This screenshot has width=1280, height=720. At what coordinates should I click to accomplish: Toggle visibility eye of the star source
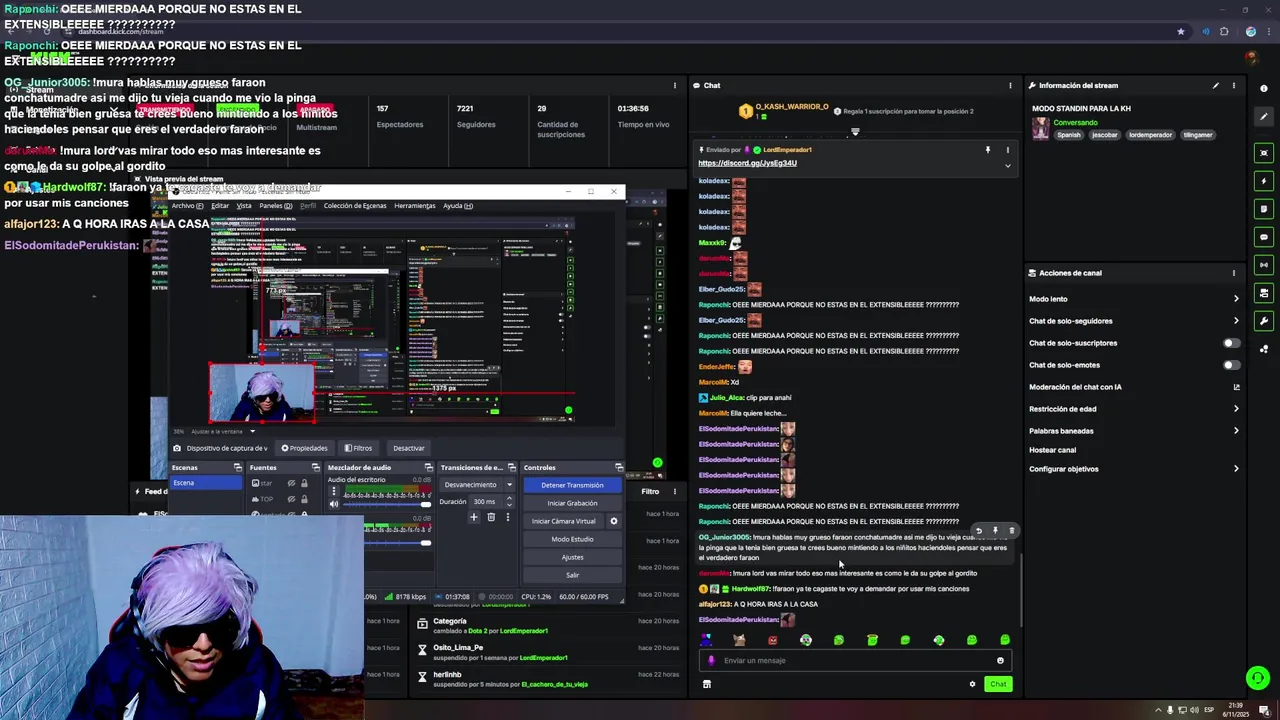tap(291, 483)
